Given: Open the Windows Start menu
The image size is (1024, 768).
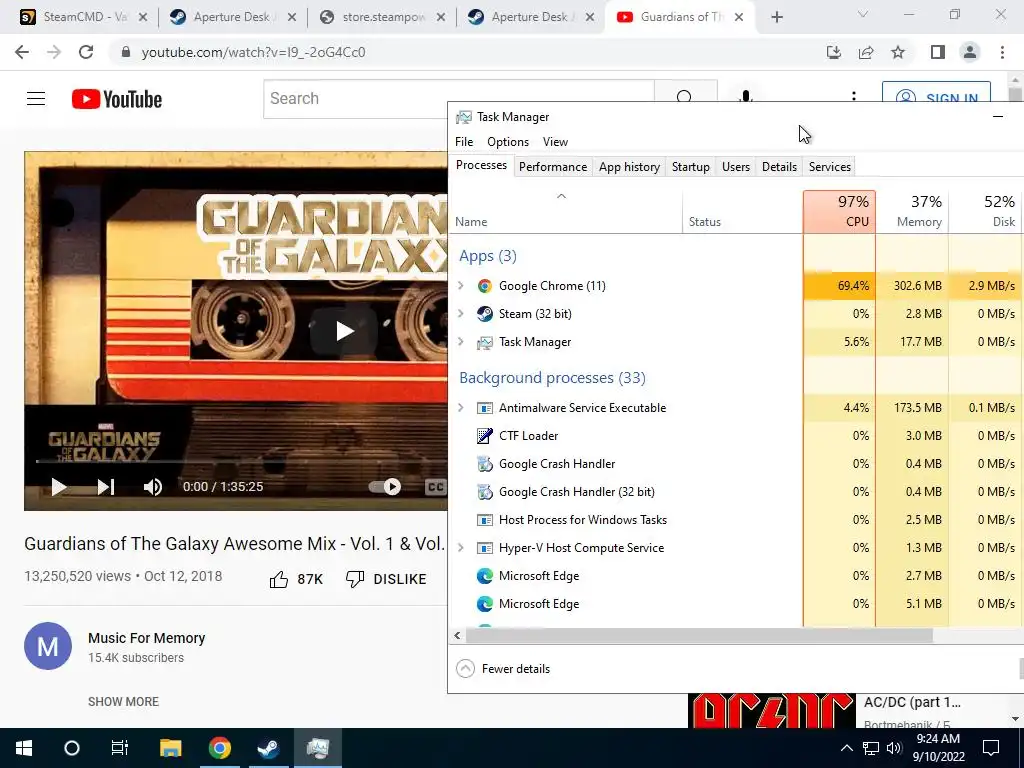Looking at the screenshot, I should click(24, 748).
